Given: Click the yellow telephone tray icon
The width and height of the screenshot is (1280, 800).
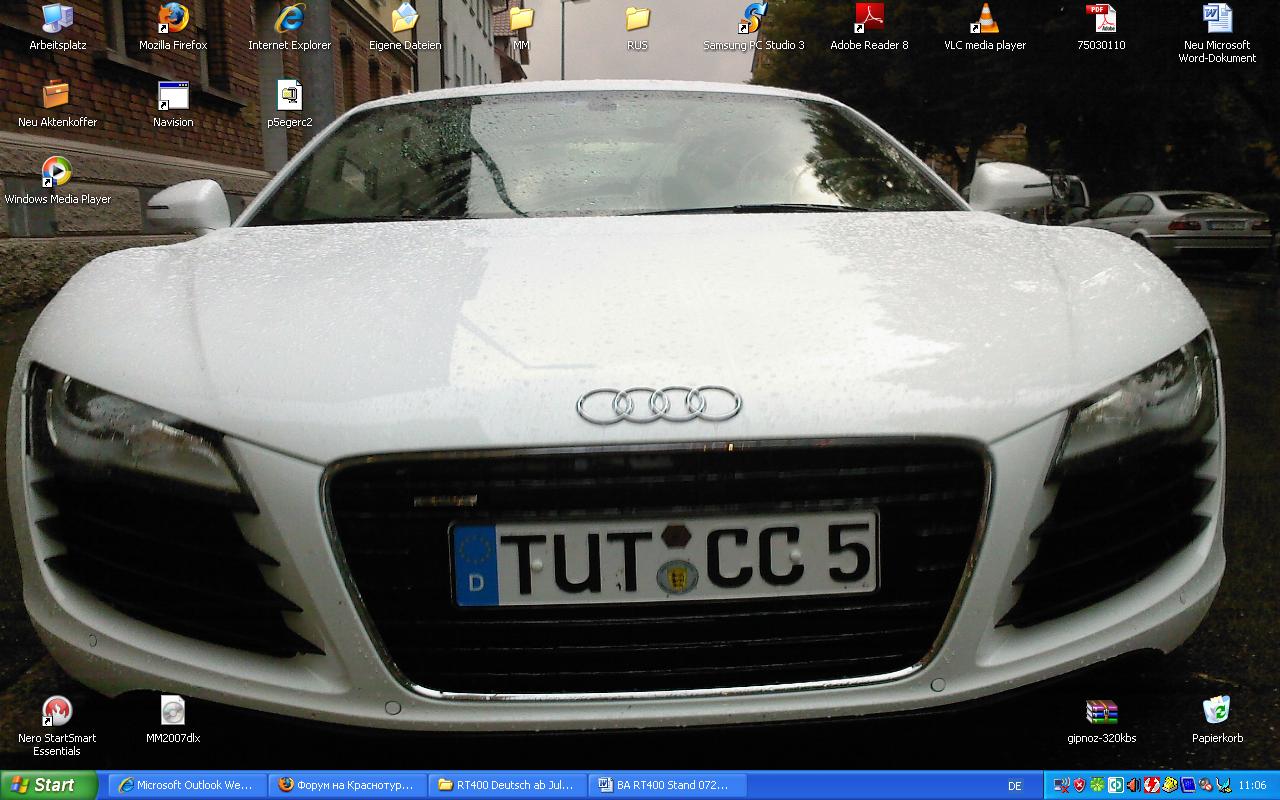Looking at the screenshot, I should 1170,785.
